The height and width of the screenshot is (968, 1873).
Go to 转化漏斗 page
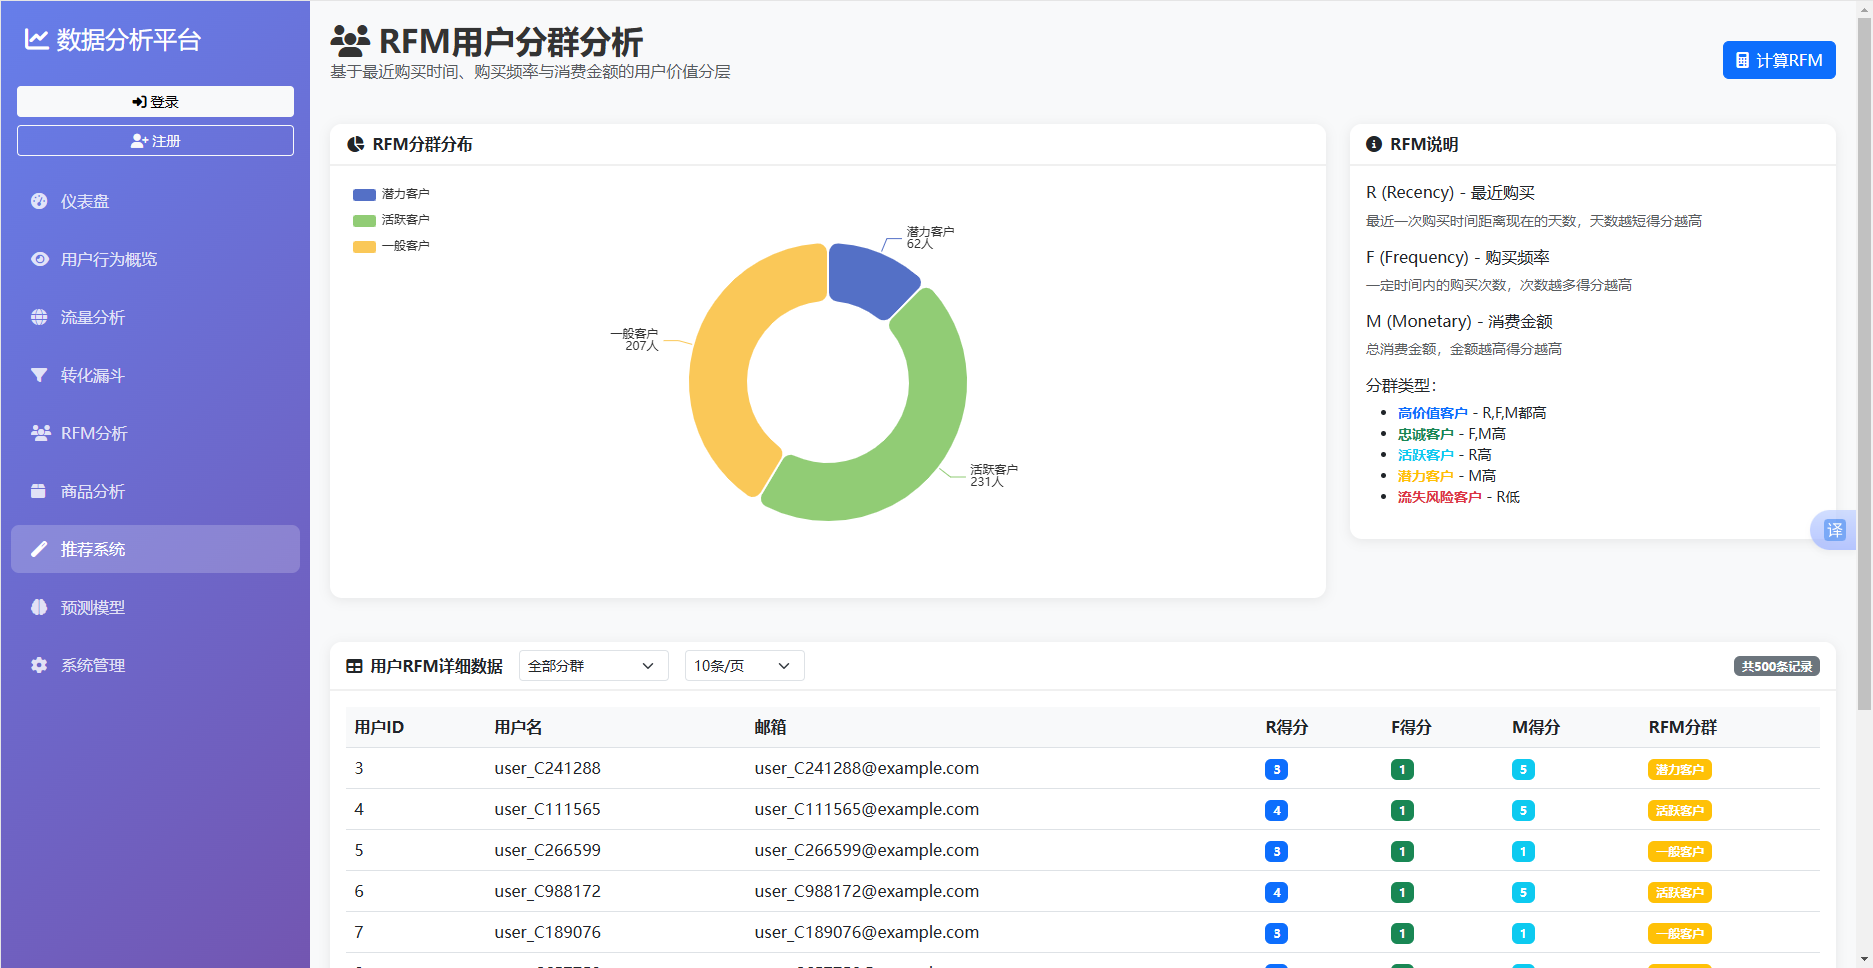coord(155,375)
